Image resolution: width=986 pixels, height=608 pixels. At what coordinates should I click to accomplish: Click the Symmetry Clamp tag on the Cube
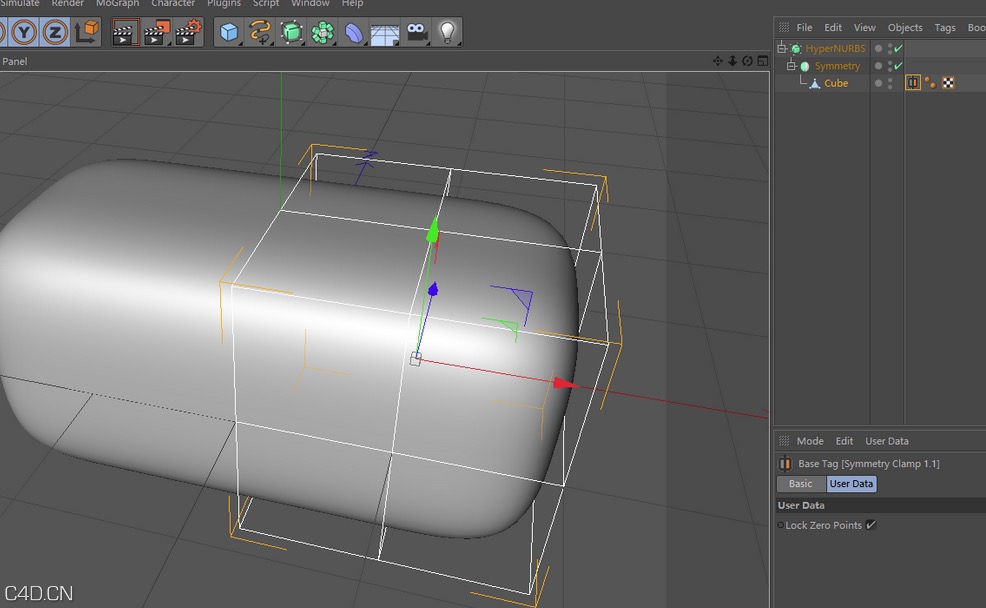click(x=913, y=83)
